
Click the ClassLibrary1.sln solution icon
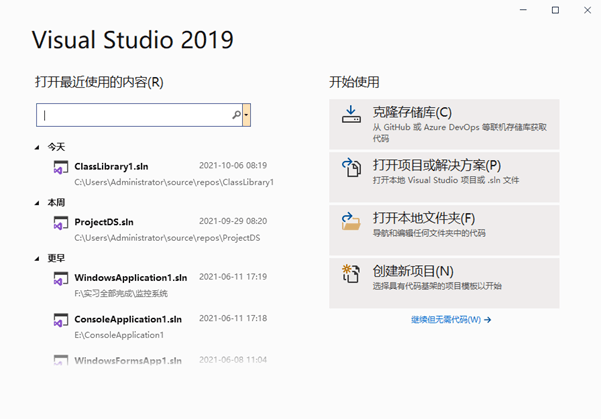click(61, 167)
